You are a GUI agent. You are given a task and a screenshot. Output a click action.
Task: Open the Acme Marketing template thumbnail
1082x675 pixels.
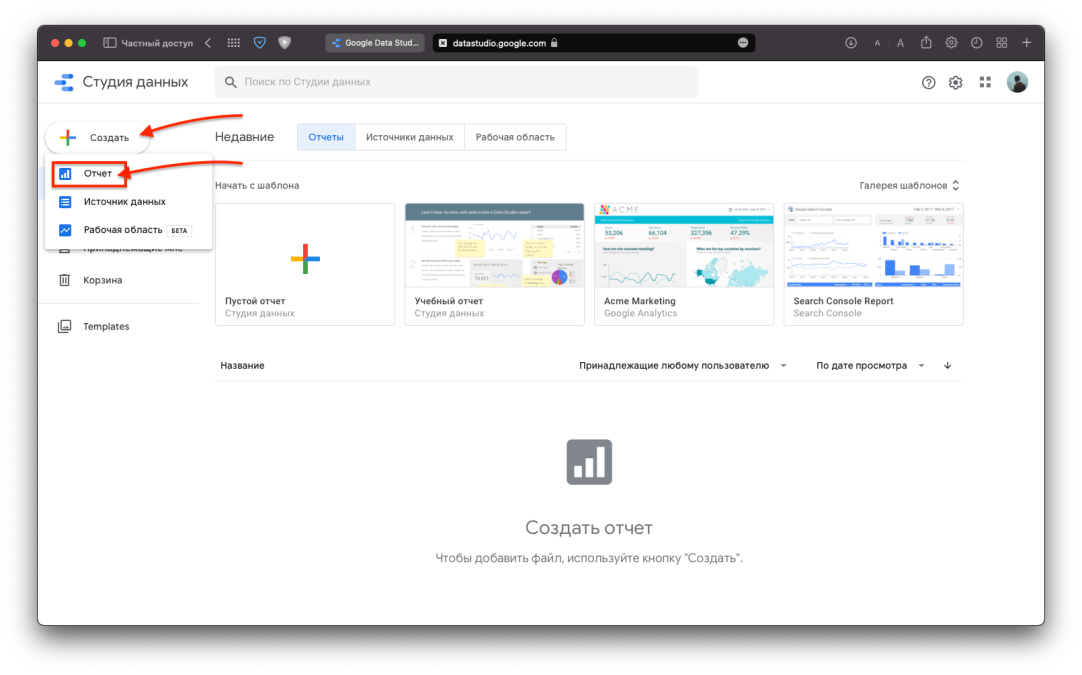[x=684, y=246]
